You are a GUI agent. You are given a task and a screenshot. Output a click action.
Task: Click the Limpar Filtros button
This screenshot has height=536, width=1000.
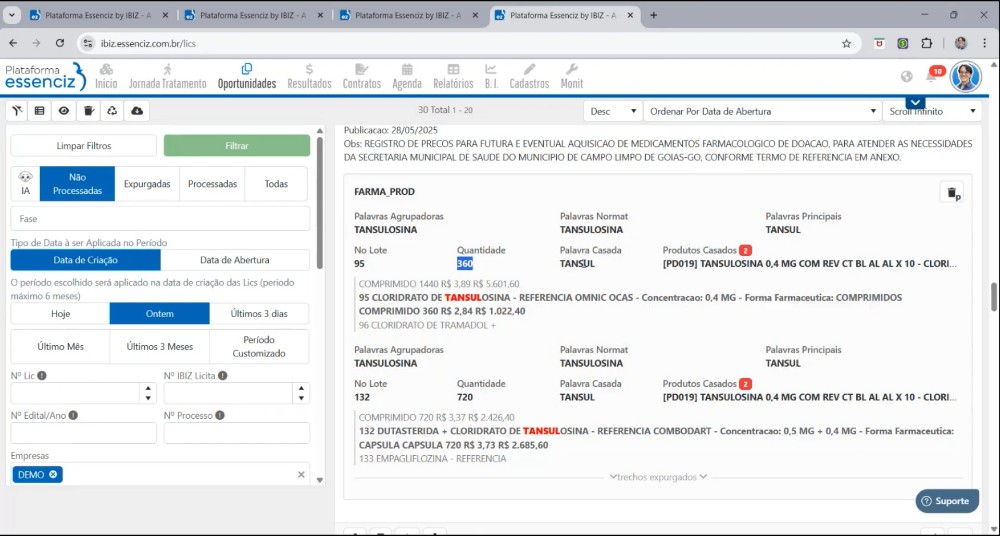pos(84,146)
